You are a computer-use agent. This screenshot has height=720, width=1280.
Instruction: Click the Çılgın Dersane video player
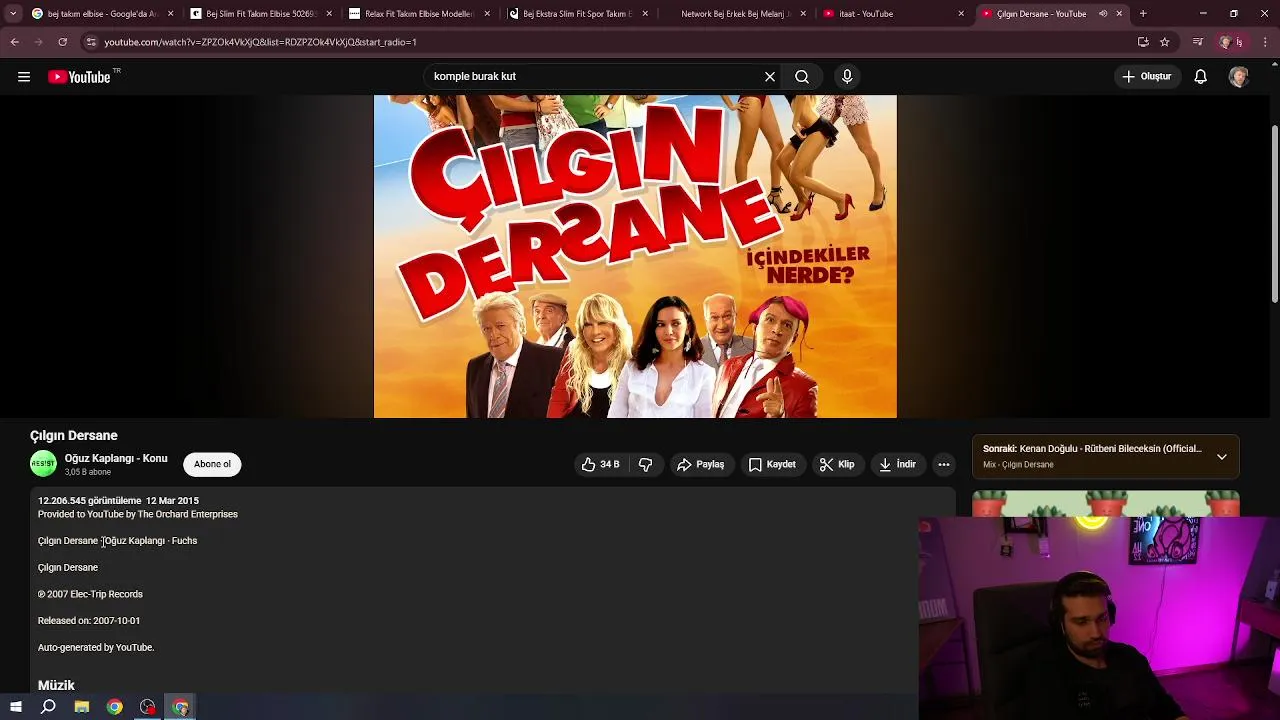coord(635,256)
